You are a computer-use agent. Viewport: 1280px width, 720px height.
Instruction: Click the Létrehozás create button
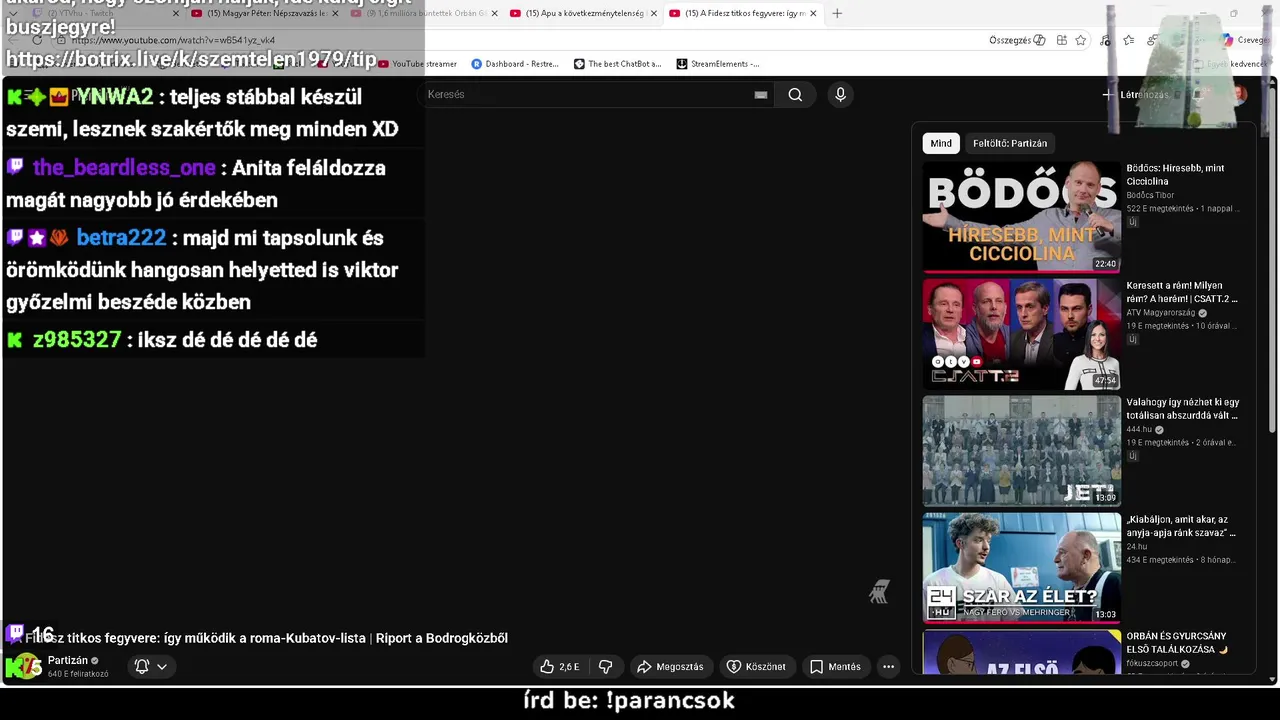click(1135, 95)
